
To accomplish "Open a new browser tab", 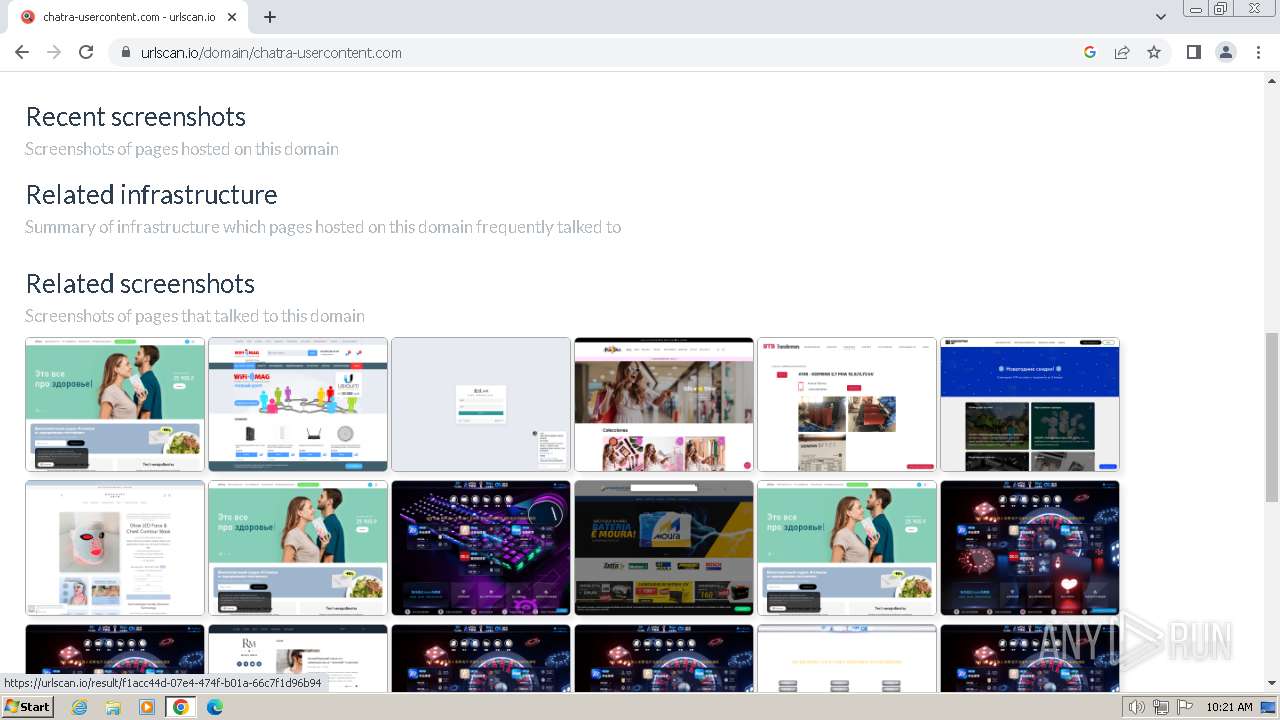I will click(x=270, y=17).
